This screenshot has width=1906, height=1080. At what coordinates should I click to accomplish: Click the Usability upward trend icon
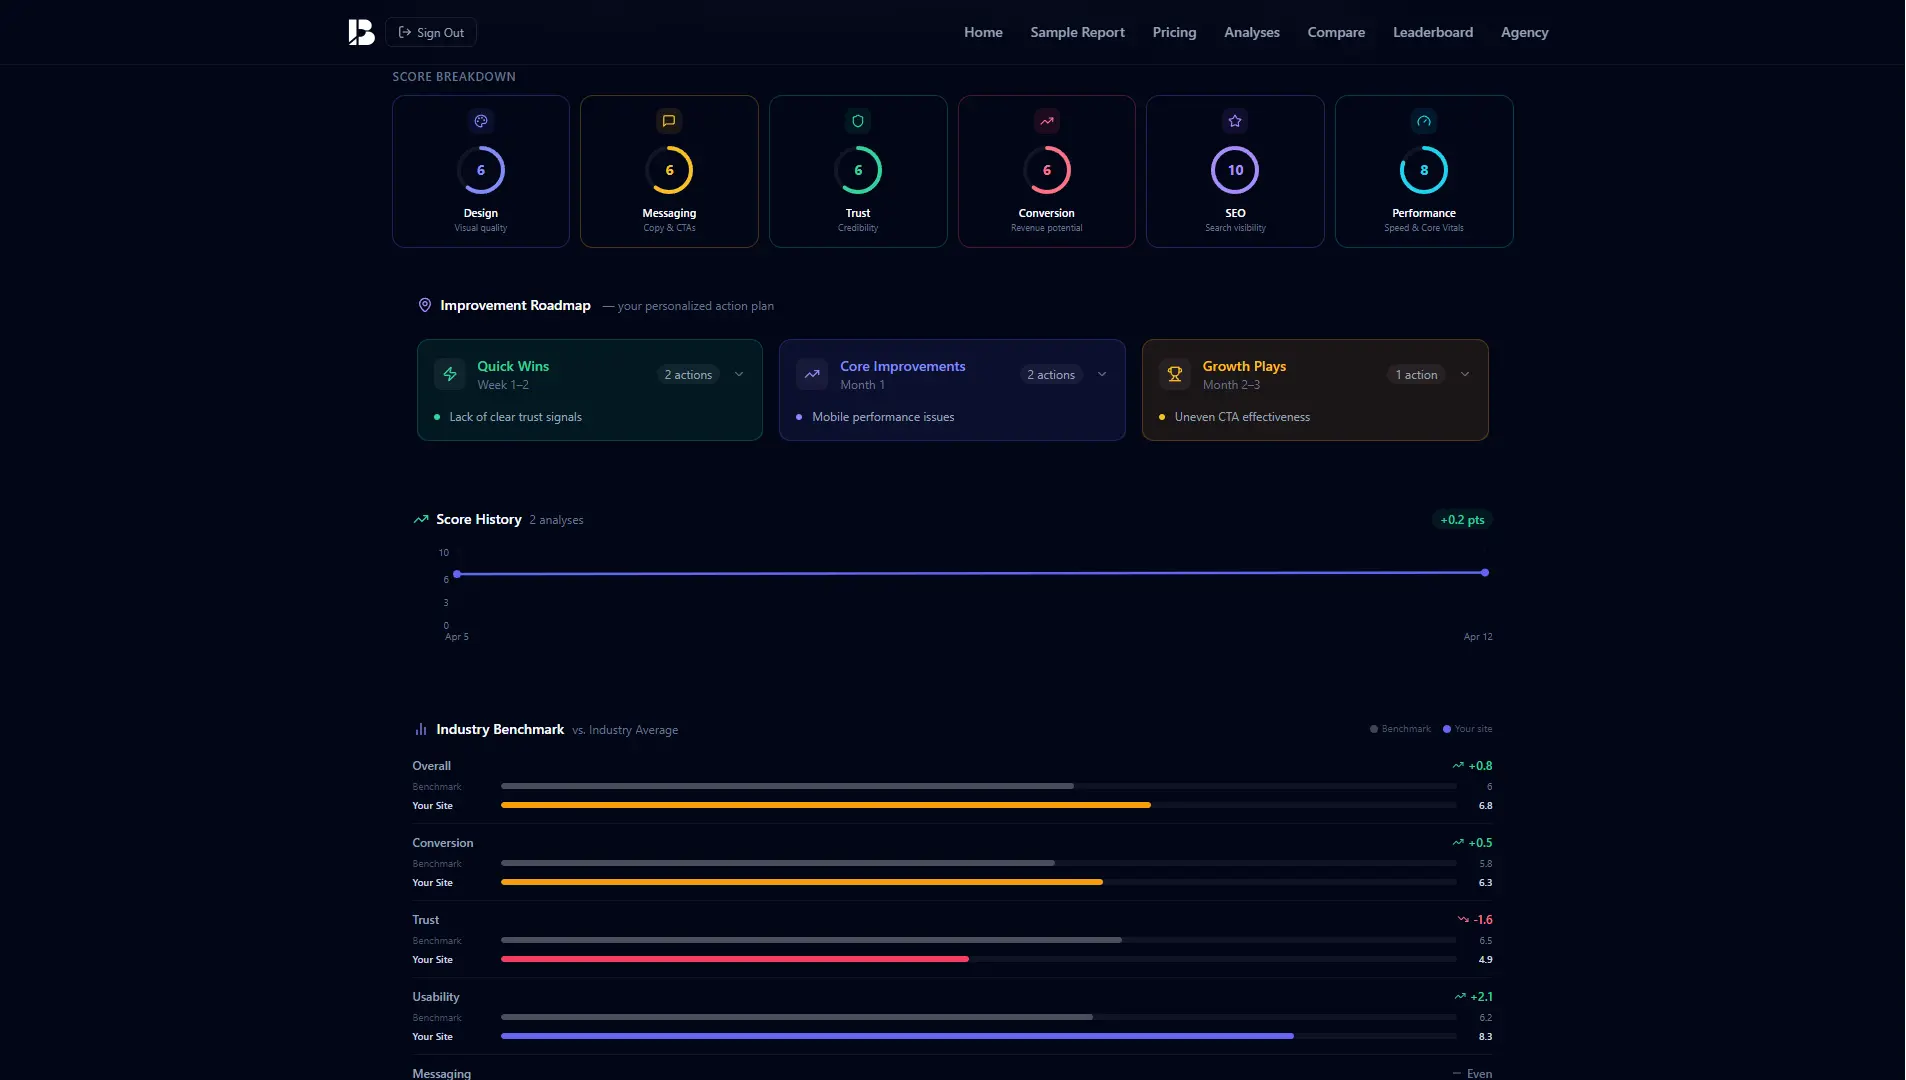pyautogui.click(x=1460, y=996)
